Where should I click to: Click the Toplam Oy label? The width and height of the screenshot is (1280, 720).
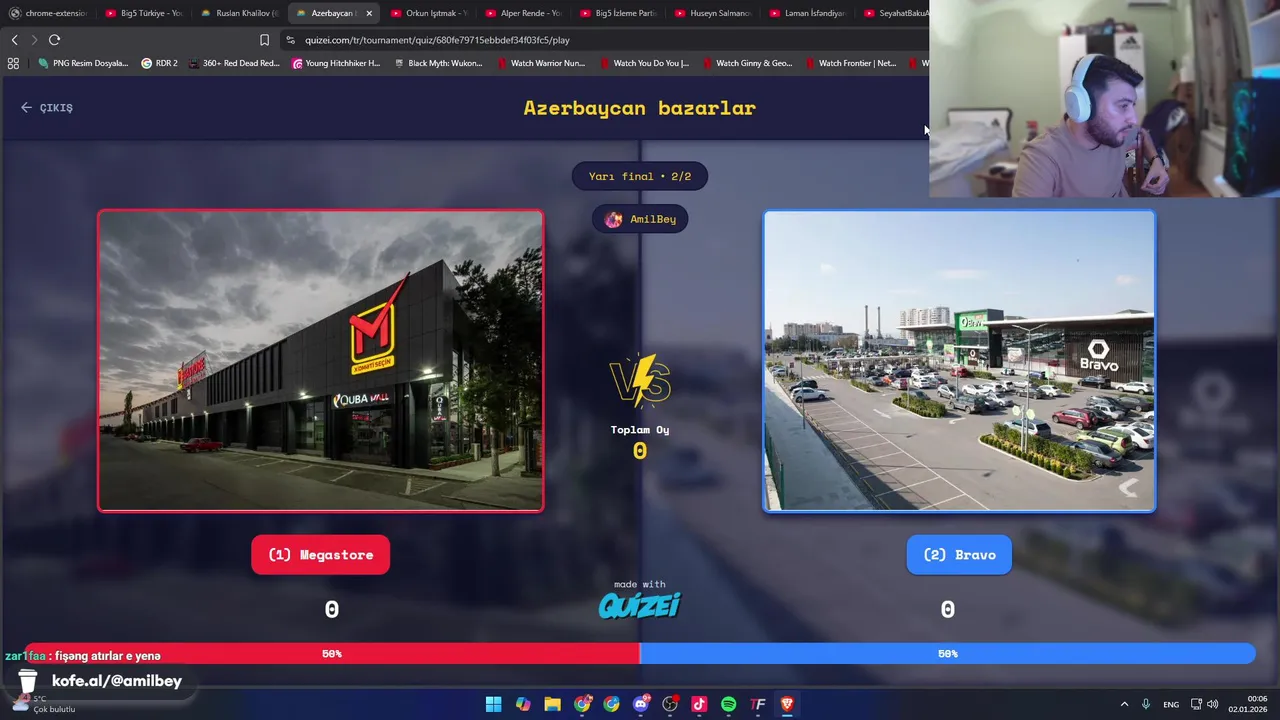coord(640,430)
